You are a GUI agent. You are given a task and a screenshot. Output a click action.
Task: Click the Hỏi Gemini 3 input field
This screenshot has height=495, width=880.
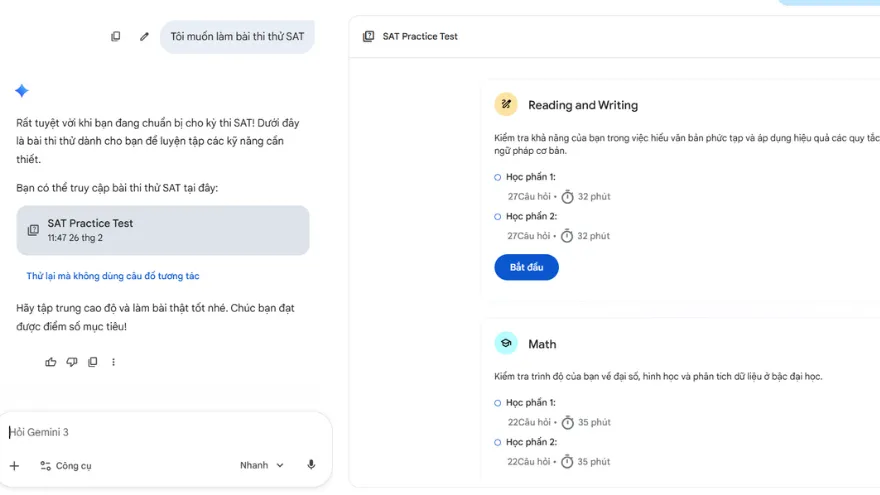point(160,432)
